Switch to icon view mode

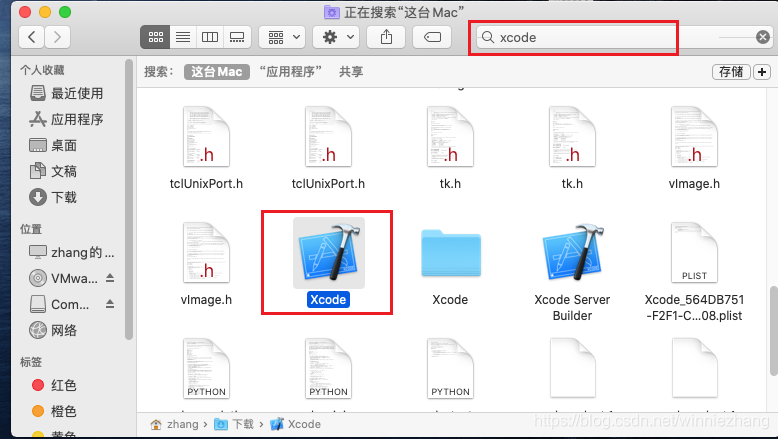tap(155, 37)
